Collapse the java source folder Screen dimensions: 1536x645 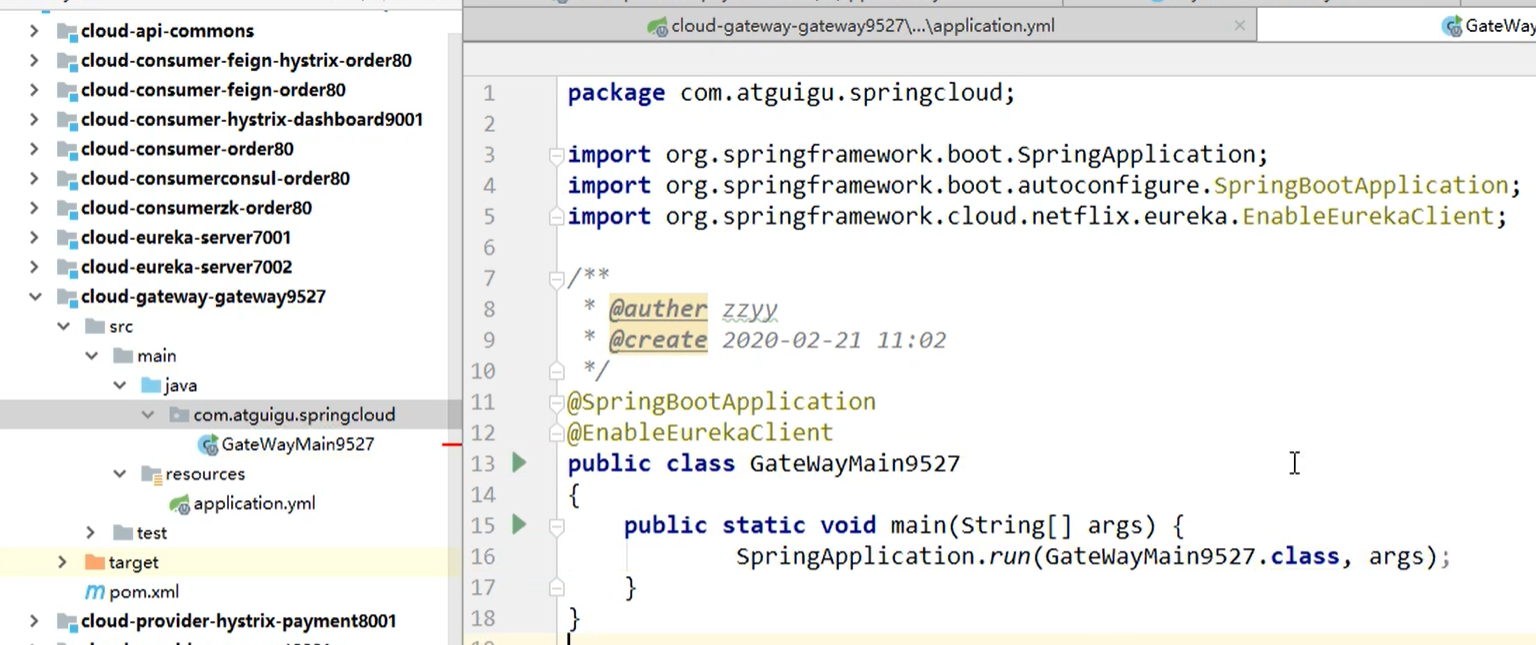[x=119, y=385]
